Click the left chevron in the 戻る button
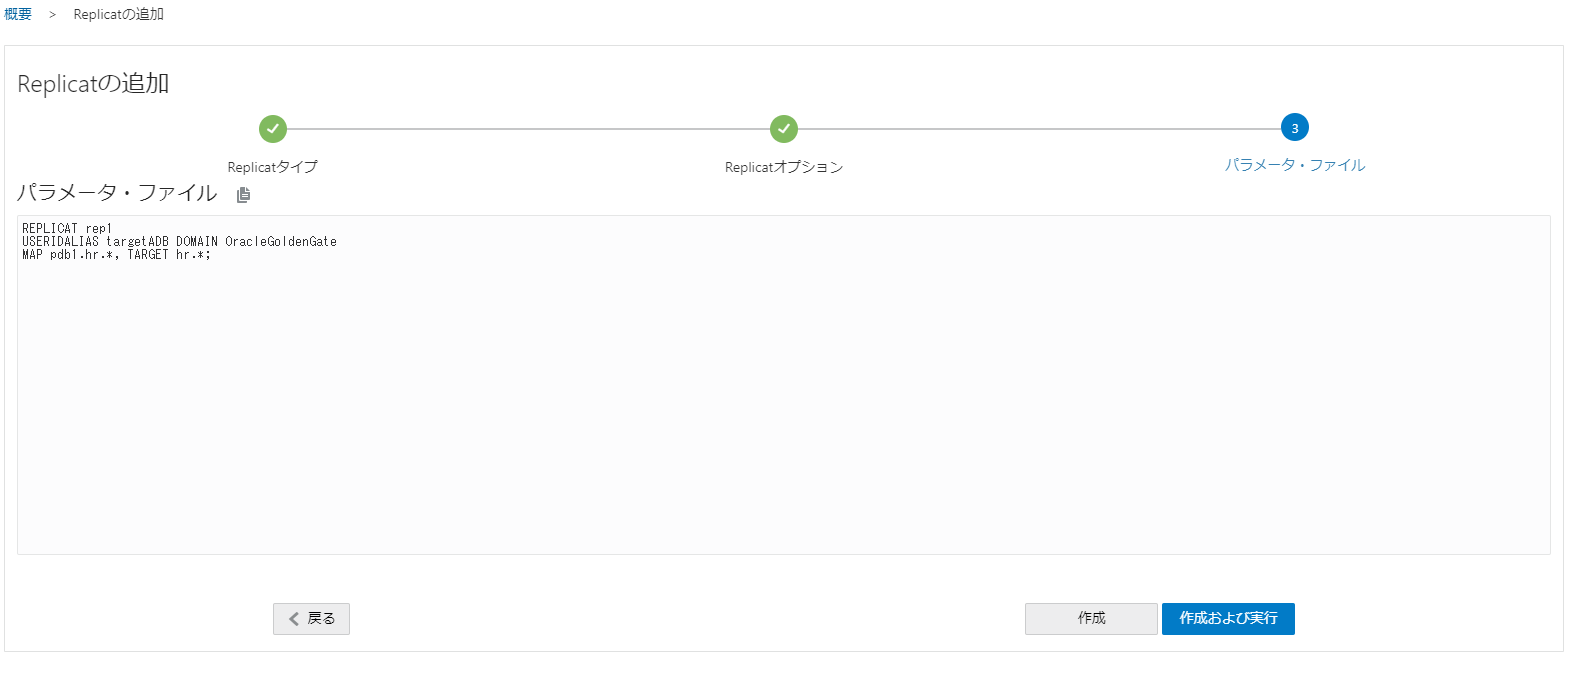1583x673 pixels. coord(294,619)
